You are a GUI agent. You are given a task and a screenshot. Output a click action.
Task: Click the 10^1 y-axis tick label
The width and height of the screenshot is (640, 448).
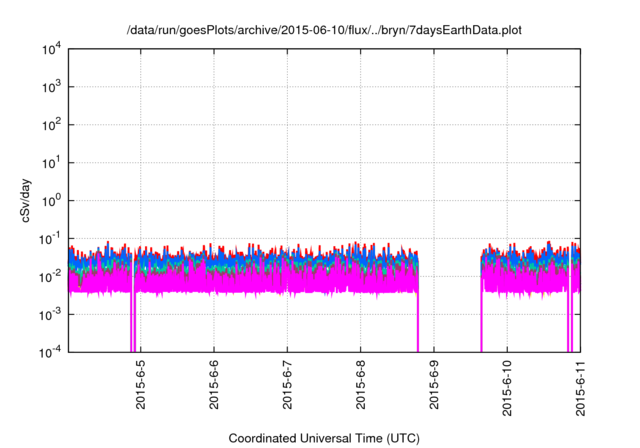coord(52,163)
